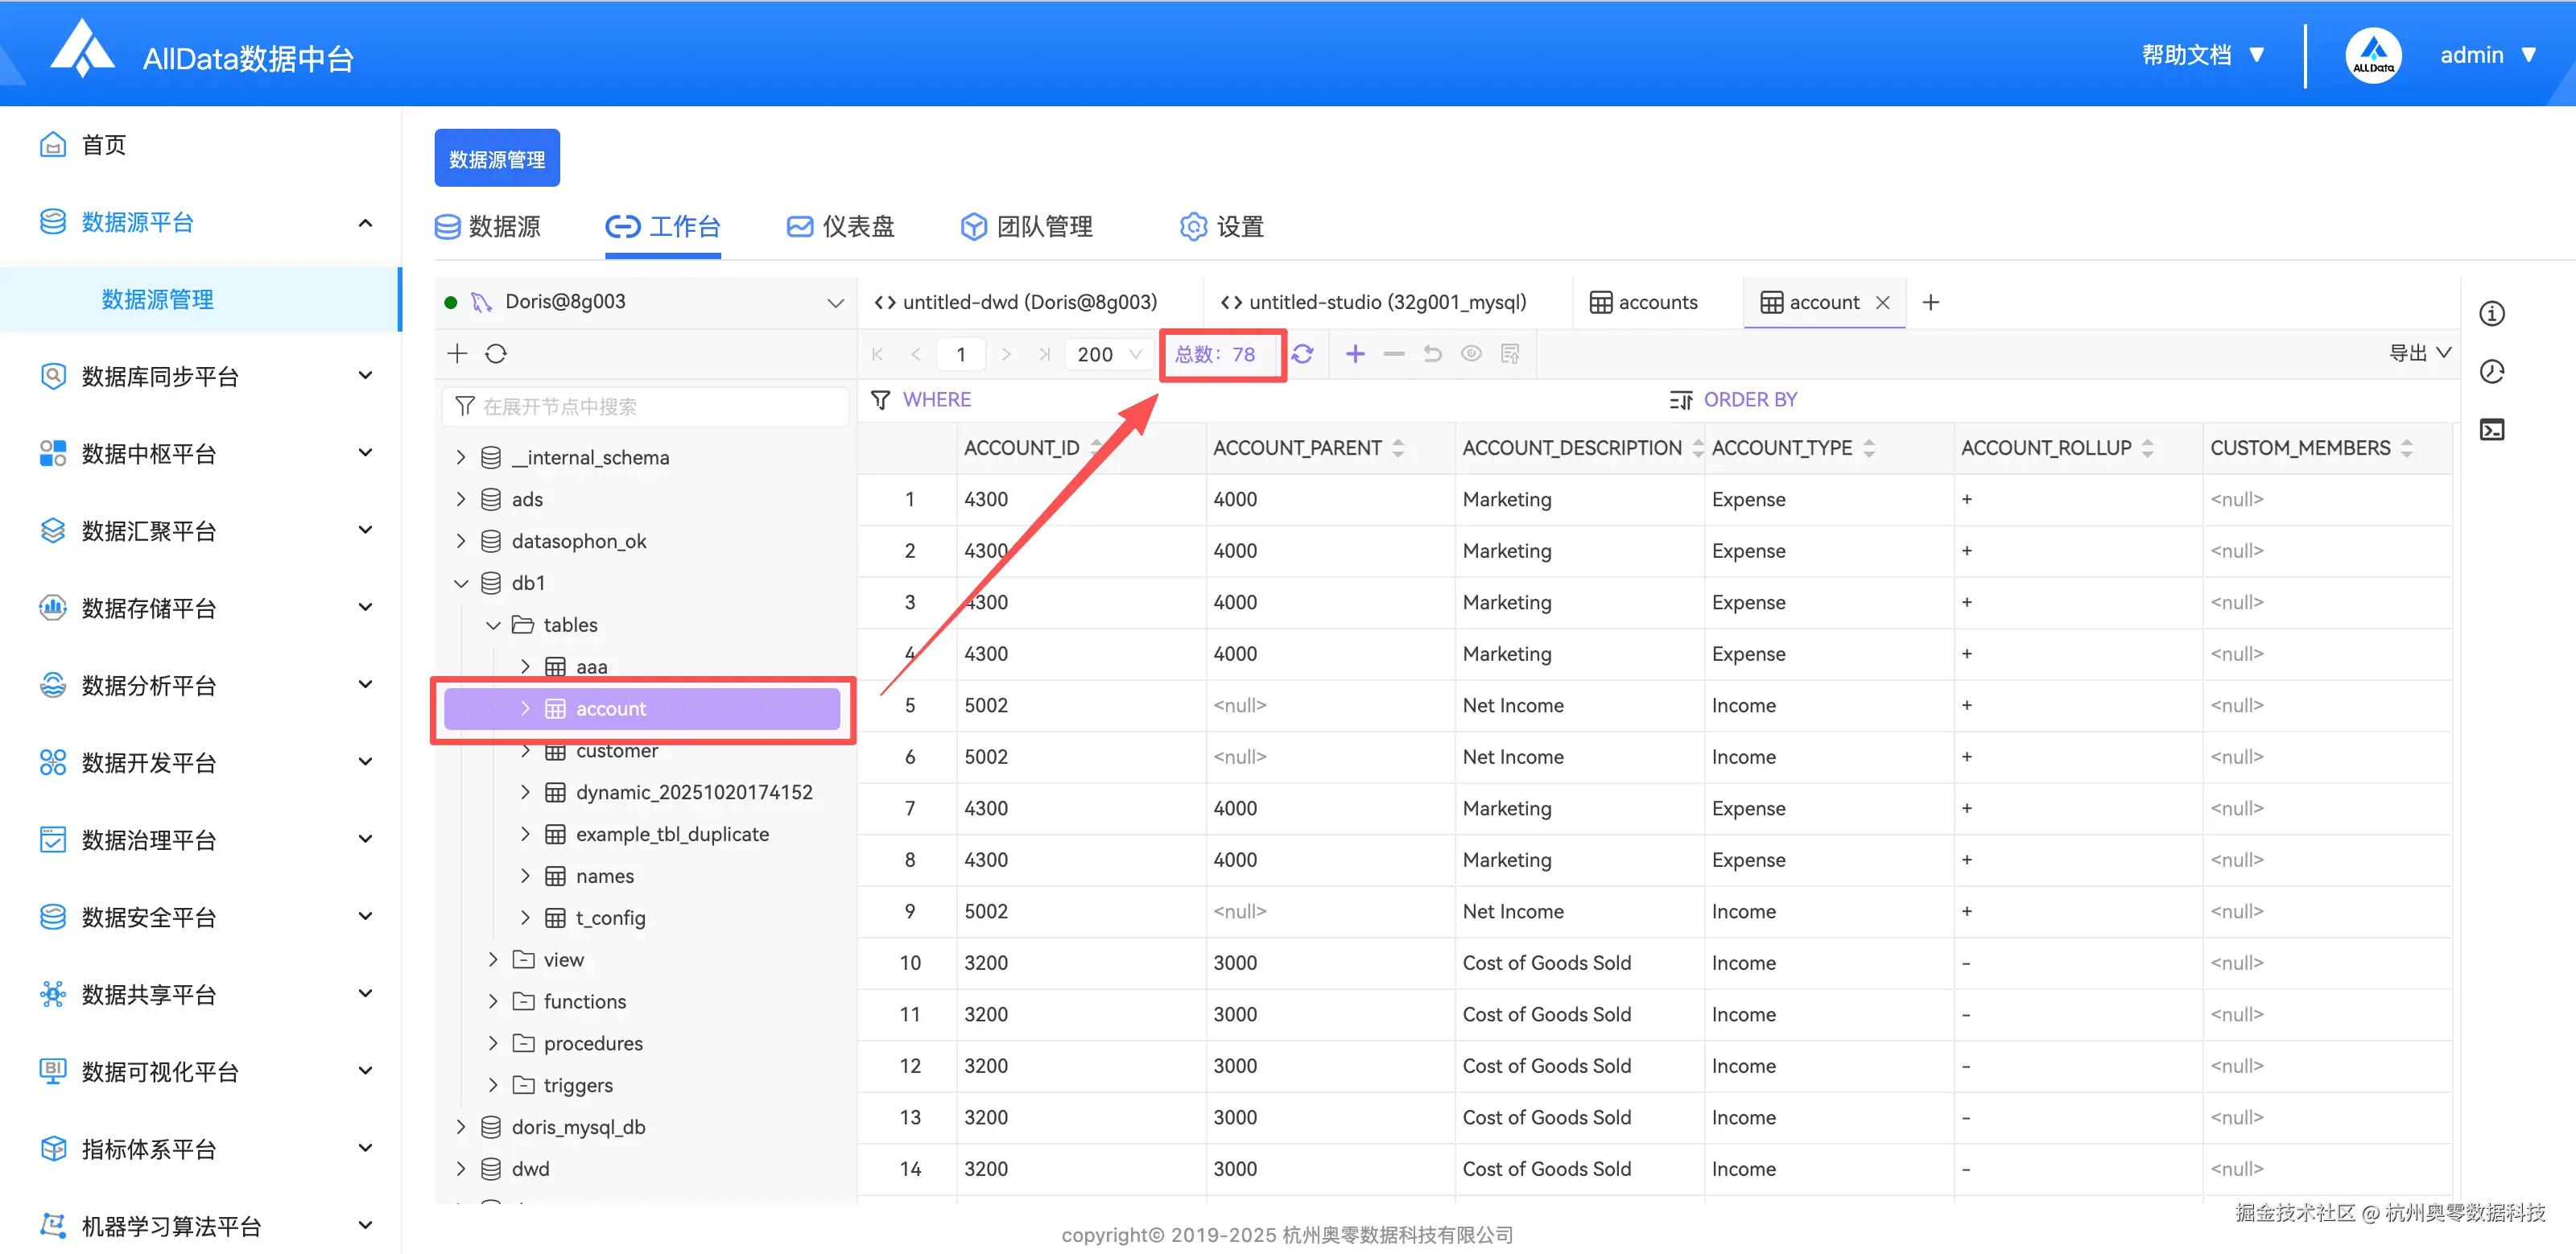
Task: Open the history clock icon on right edge
Action: (x=2491, y=372)
